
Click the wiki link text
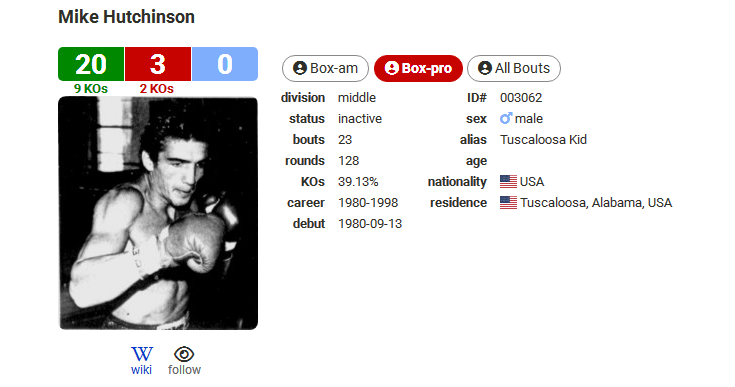coord(141,370)
